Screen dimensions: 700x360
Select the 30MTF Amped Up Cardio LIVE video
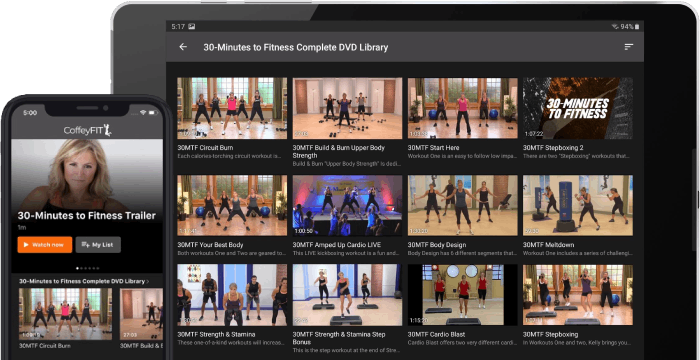pyautogui.click(x=347, y=205)
